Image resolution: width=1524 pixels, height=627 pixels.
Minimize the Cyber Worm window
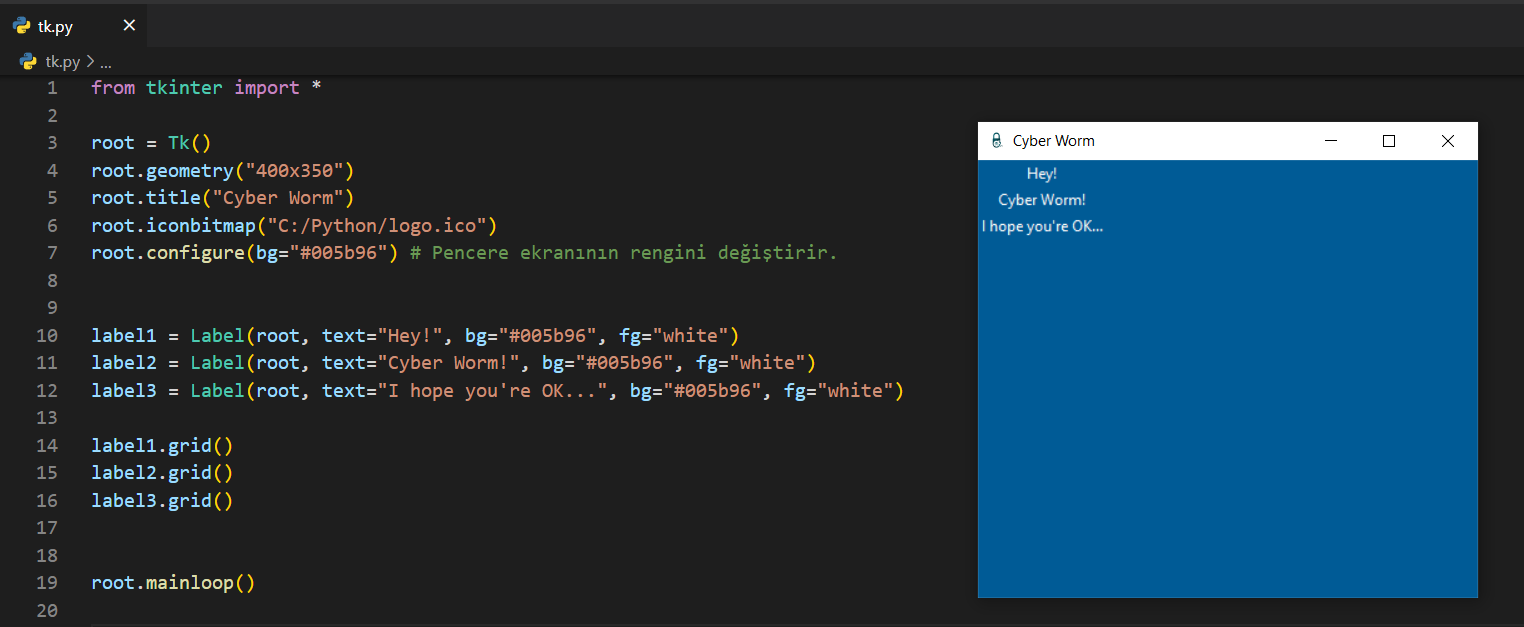click(1330, 141)
